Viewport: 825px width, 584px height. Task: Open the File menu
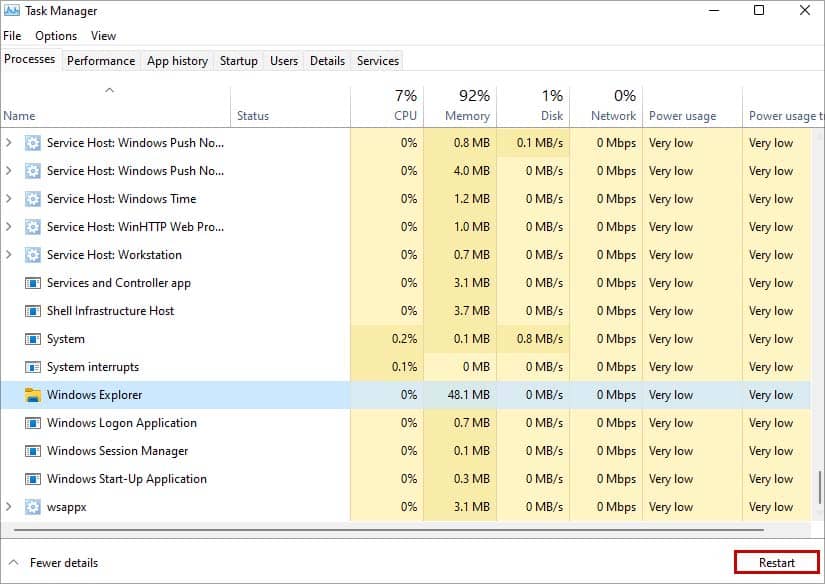[12, 36]
